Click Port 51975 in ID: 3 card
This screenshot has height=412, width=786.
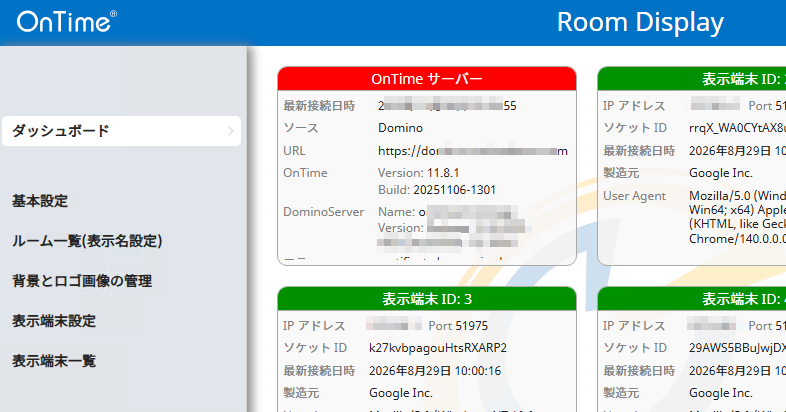click(458, 326)
